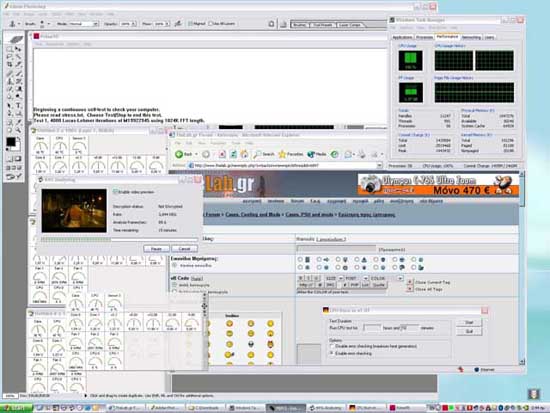Click the Internet Explorer Forward arrow

pos(206,154)
